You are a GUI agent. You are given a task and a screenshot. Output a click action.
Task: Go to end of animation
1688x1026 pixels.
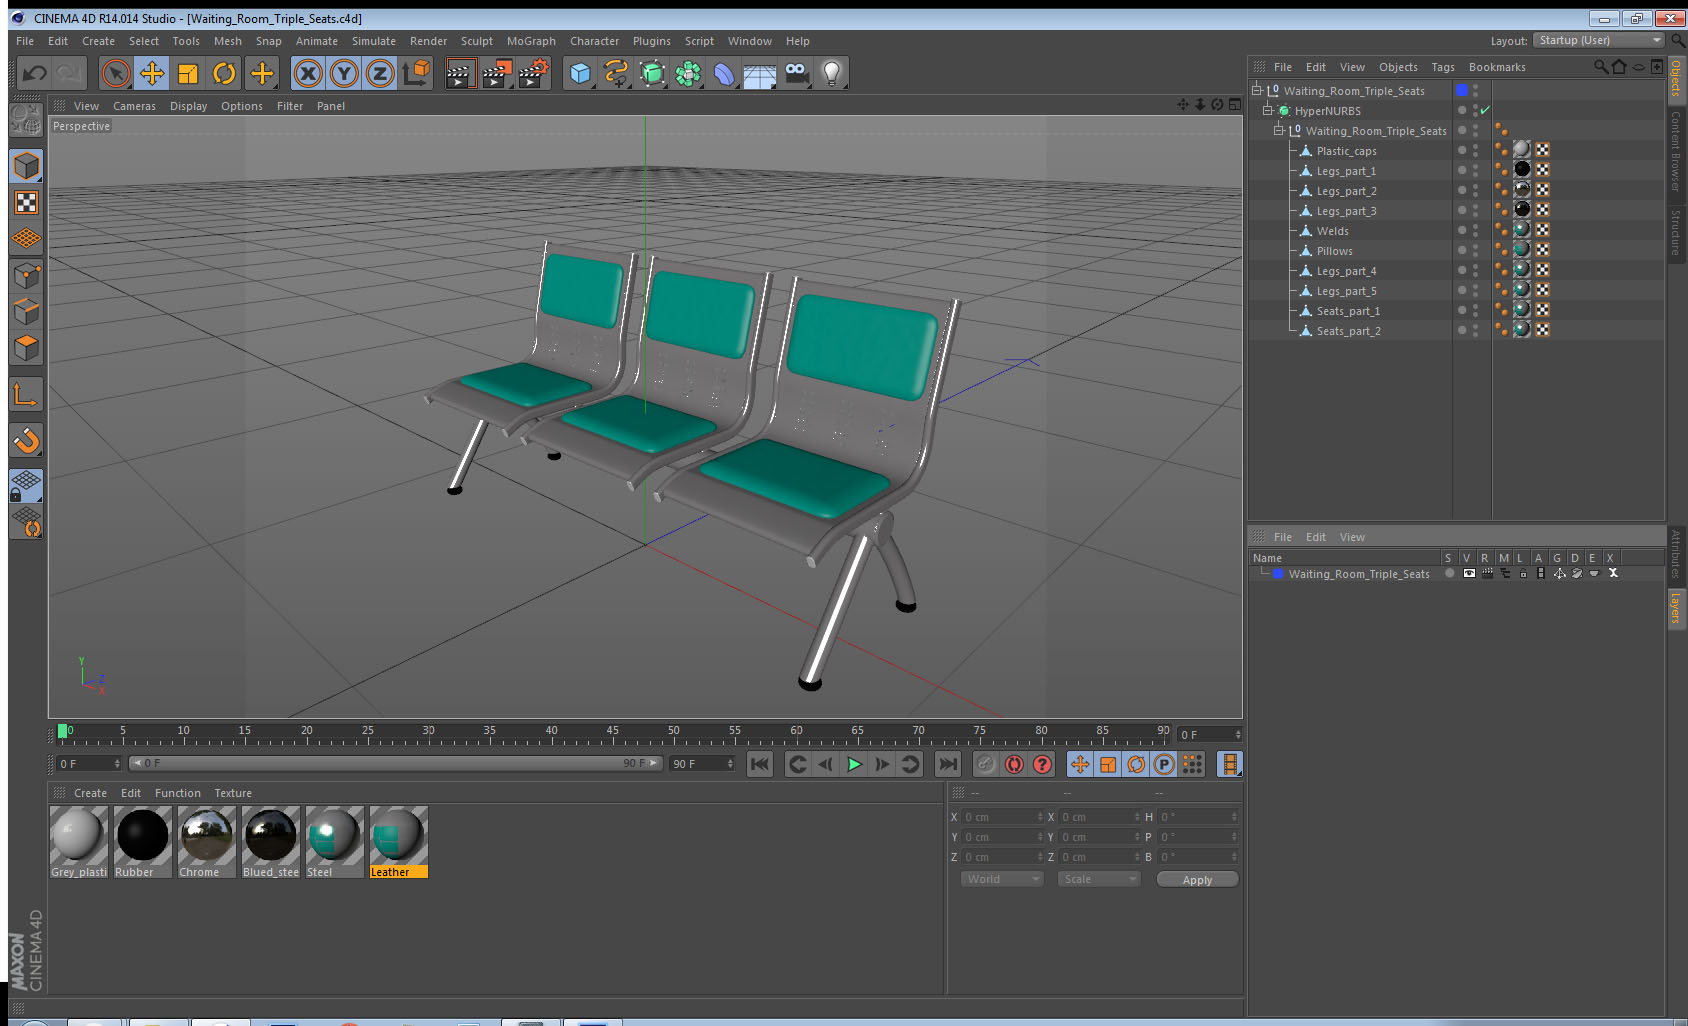(947, 764)
